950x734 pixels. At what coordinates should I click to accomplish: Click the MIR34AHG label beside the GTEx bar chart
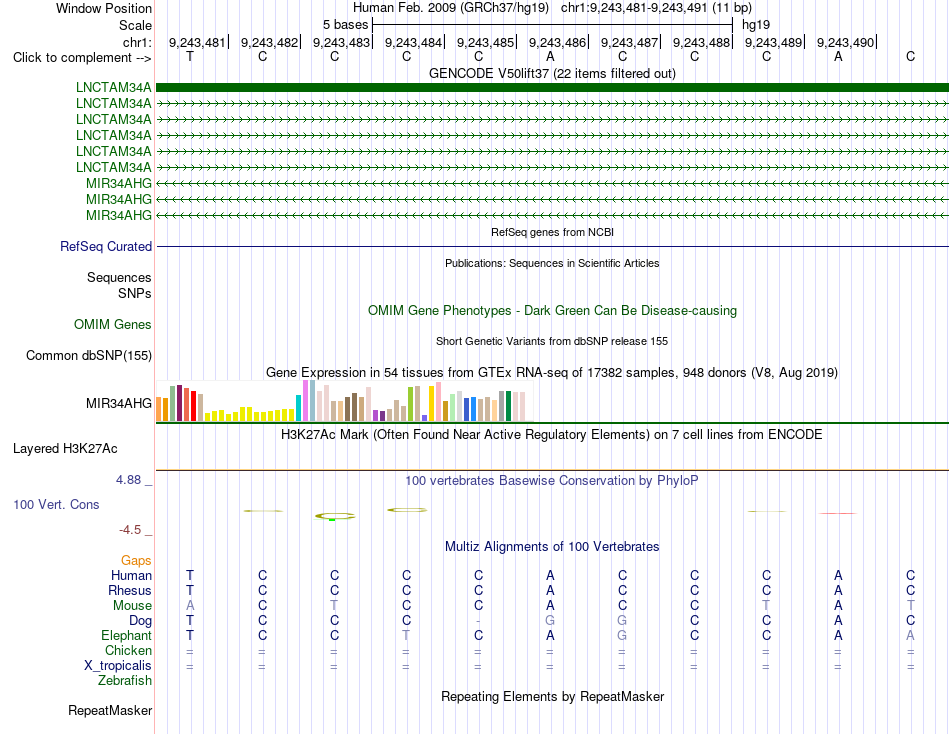pos(119,403)
